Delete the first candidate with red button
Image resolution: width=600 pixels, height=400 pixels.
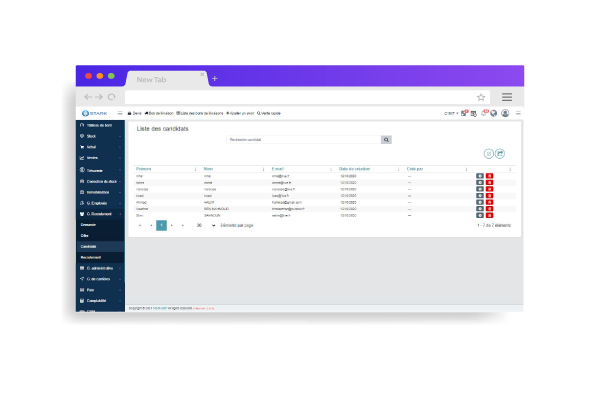[490, 176]
